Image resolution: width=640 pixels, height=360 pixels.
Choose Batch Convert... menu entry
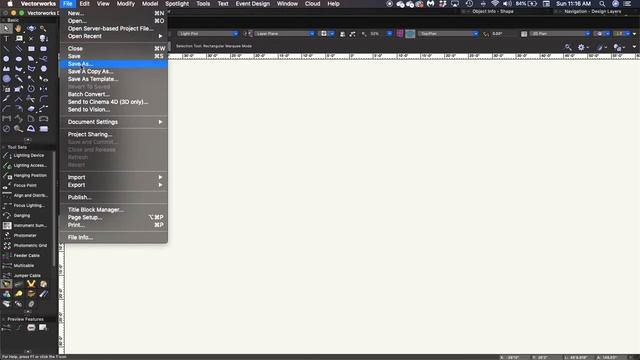[x=113, y=94]
